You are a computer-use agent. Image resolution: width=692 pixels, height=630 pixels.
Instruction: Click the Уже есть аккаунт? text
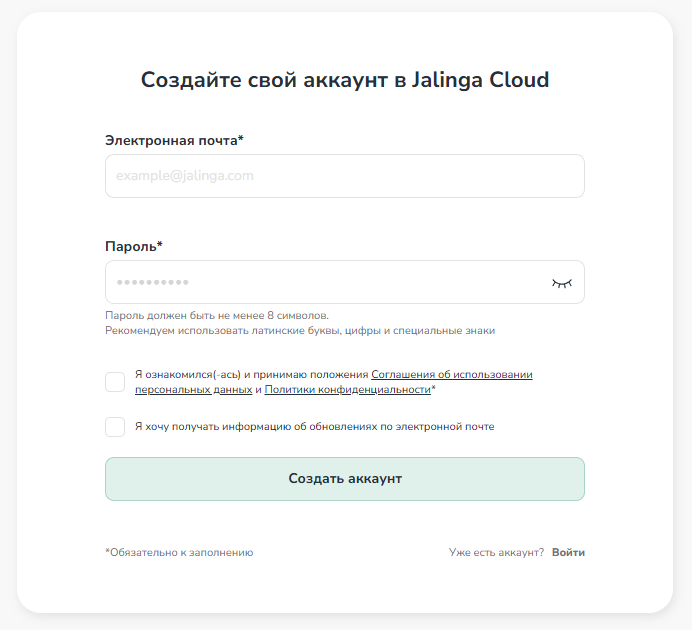point(496,552)
